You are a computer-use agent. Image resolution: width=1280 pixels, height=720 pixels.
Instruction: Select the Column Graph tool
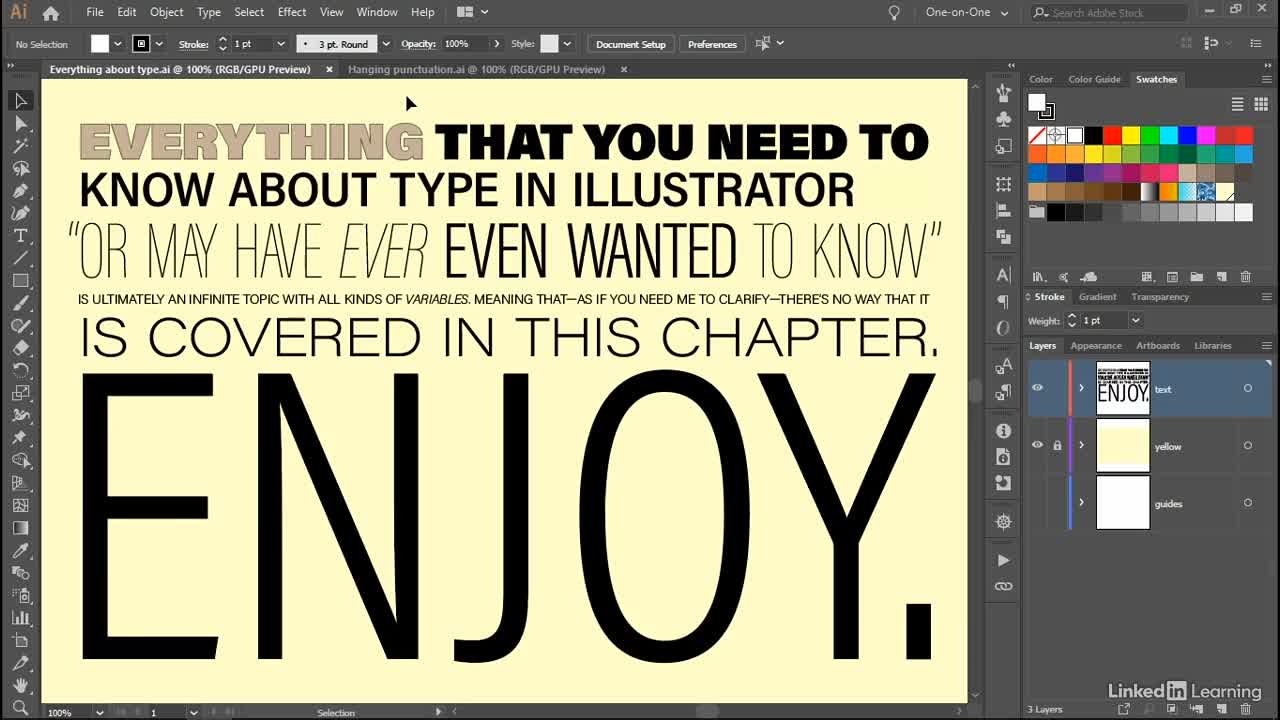[x=20, y=618]
